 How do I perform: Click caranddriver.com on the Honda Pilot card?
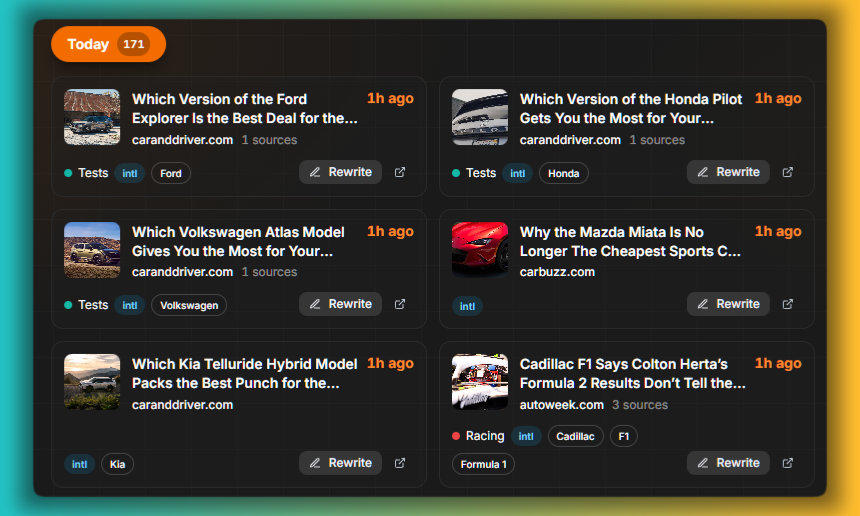(570, 140)
